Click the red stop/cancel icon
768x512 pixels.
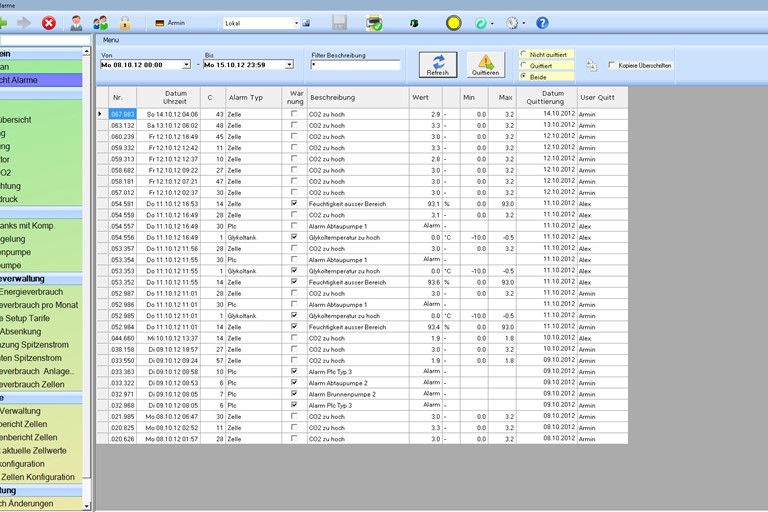[x=49, y=22]
